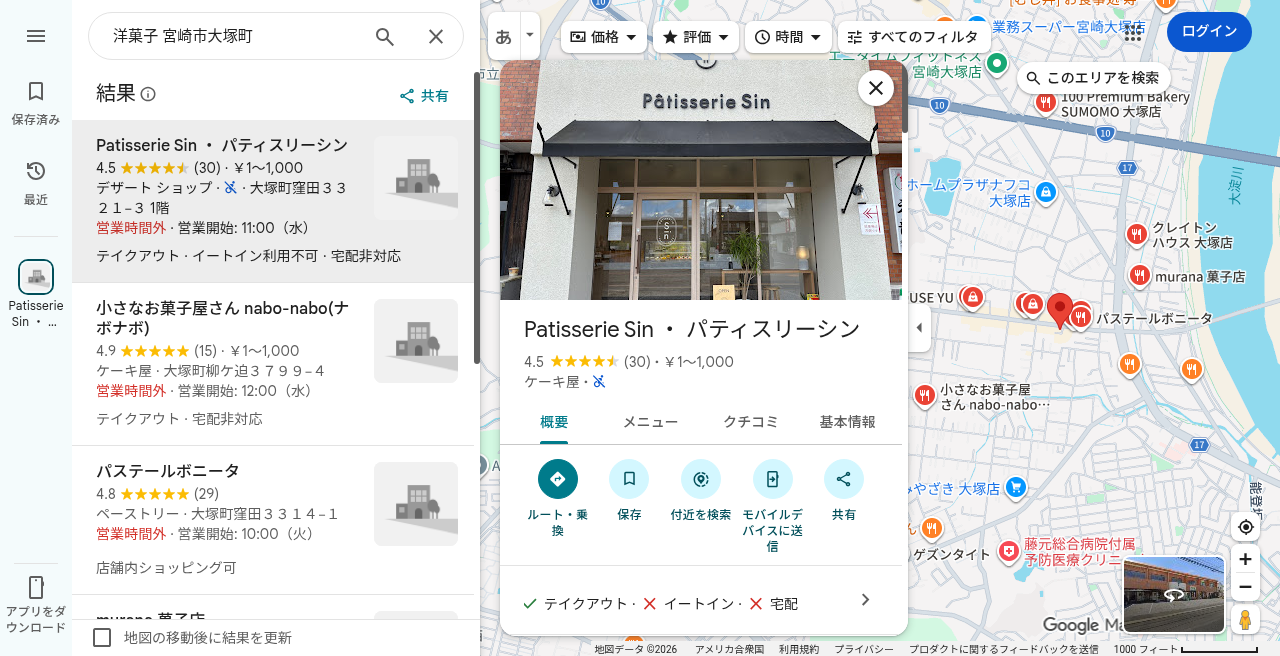
Task: Open the Patisserie Sin storefront photo
Action: pyautogui.click(x=700, y=180)
